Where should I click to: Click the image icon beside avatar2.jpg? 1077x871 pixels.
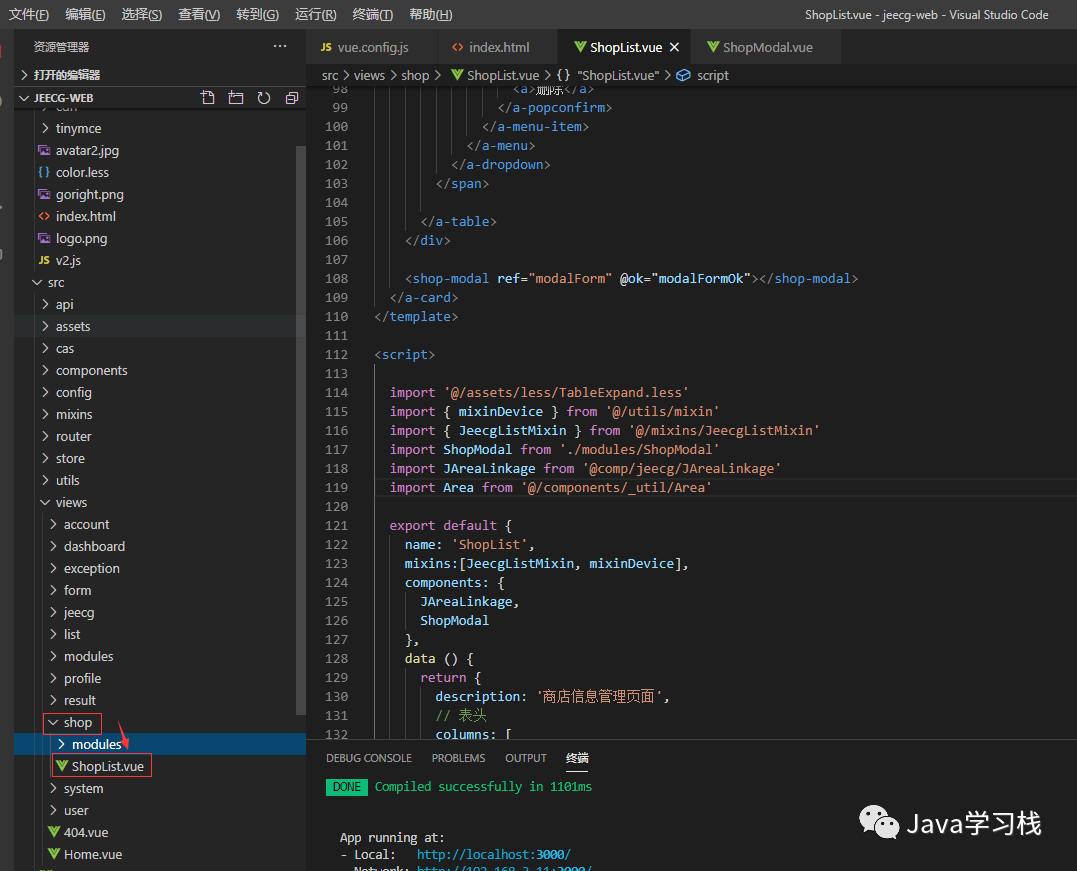click(44, 150)
